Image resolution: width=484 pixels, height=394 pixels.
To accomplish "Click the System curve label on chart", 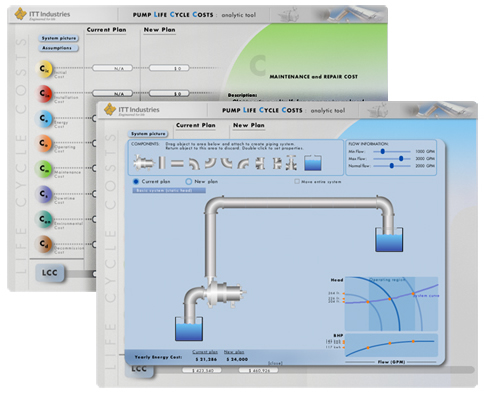I will coord(427,296).
